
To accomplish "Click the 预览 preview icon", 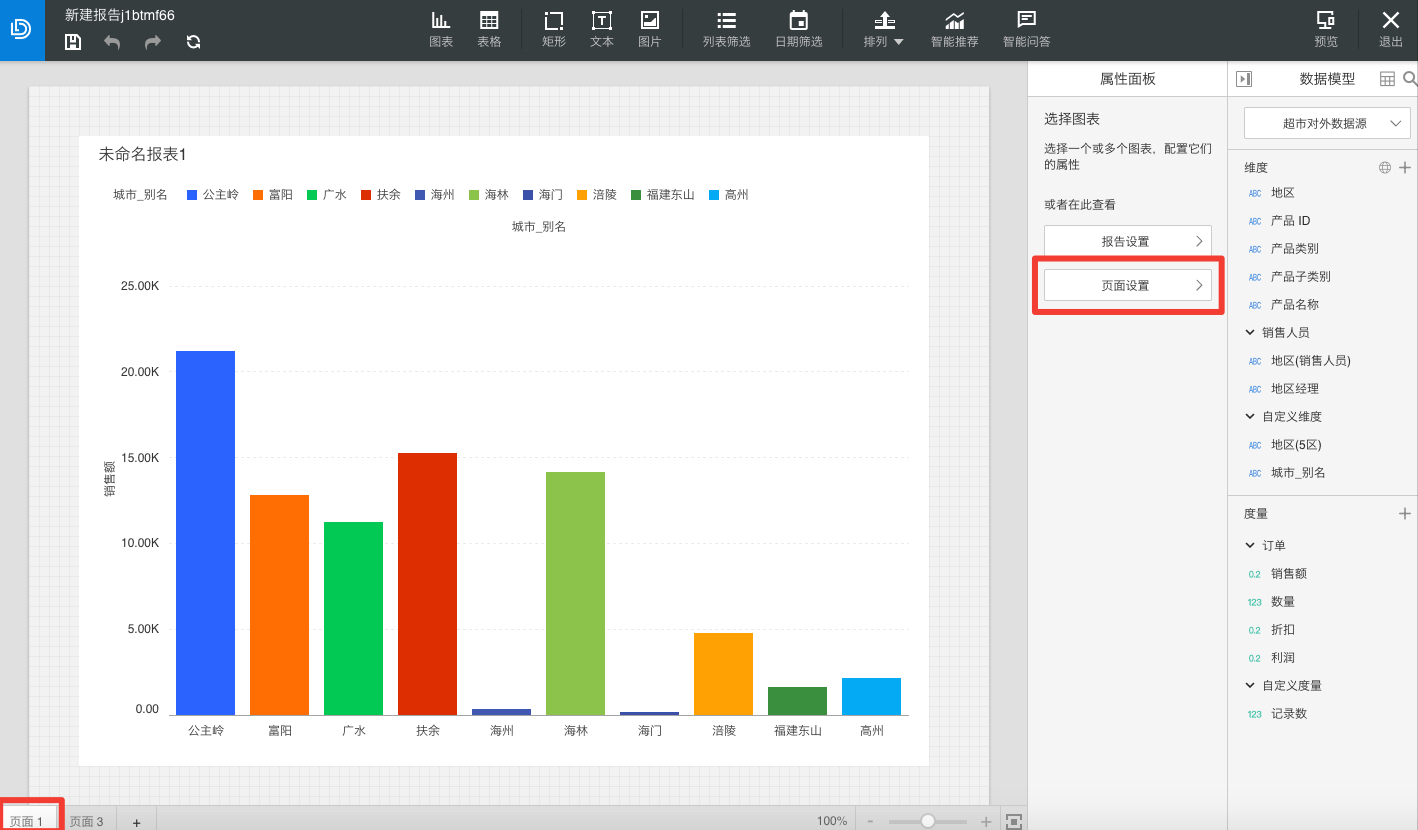I will click(1326, 30).
